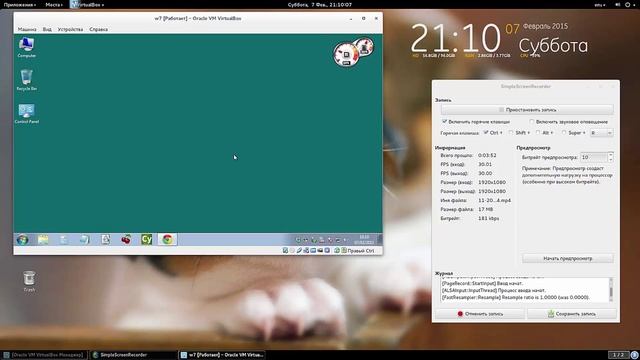Click the preview bitrate input field
Screen dimensions: 640x360
click(594, 157)
